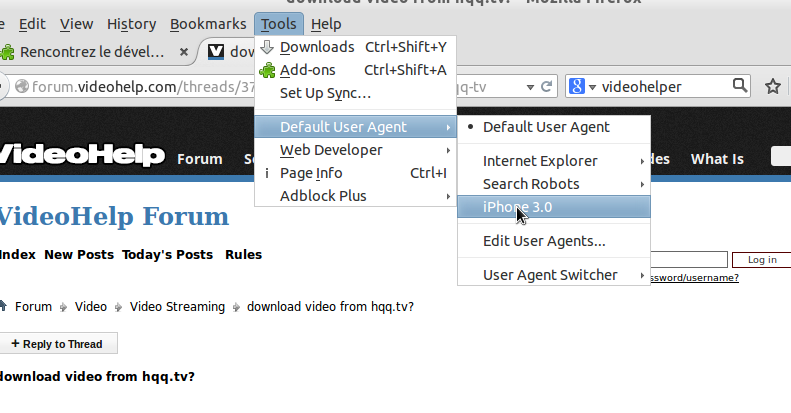Open Edit User Agents dialog
Screen dimensions: 791x413
point(544,241)
